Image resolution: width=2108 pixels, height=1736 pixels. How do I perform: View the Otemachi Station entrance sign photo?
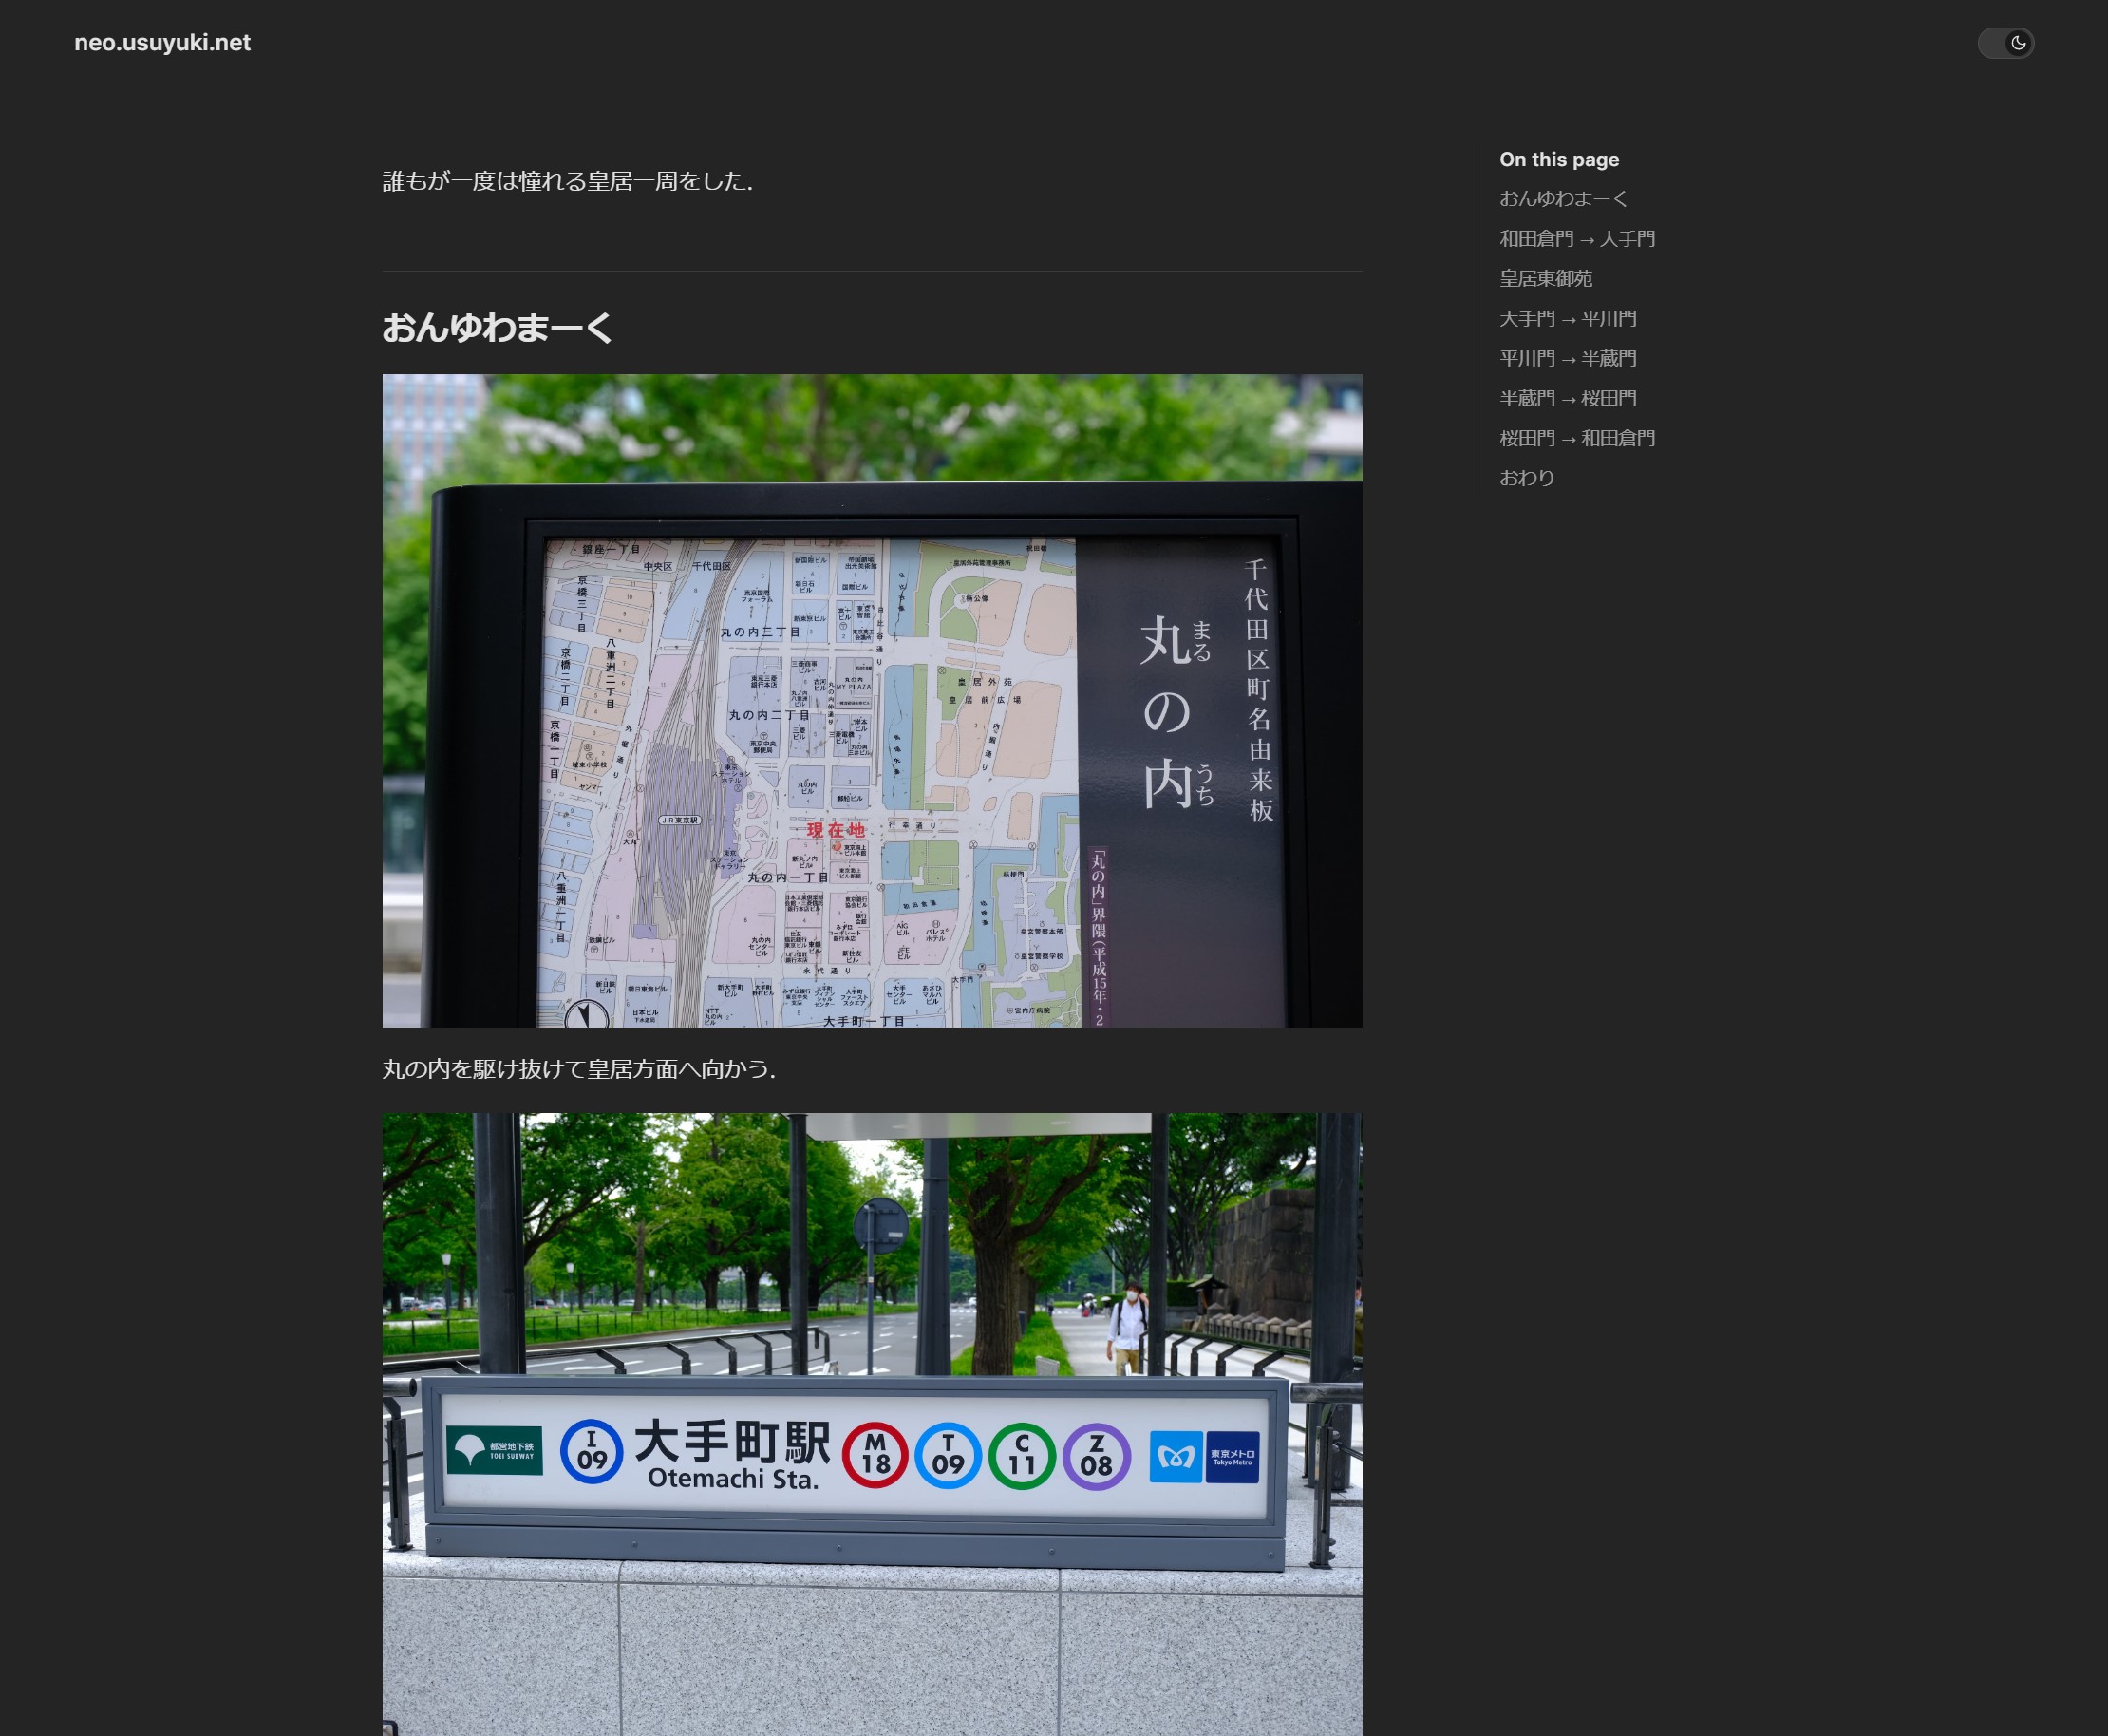click(x=872, y=1420)
